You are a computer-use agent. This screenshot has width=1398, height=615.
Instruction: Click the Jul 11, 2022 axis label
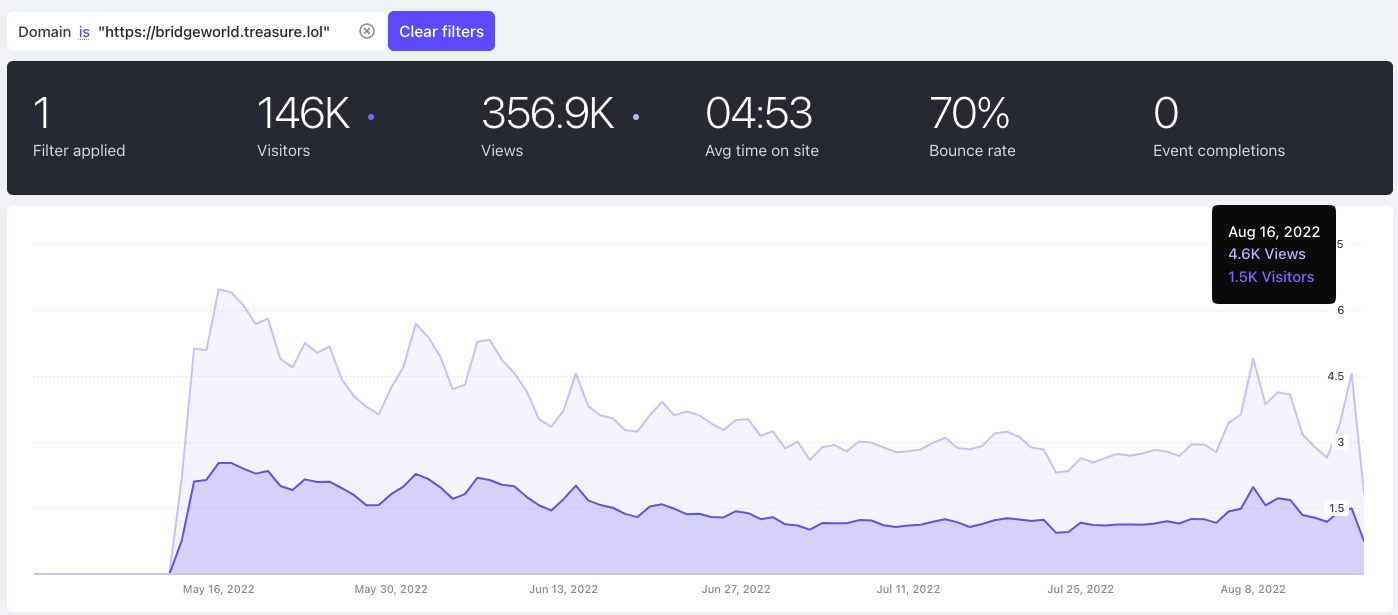click(x=909, y=589)
